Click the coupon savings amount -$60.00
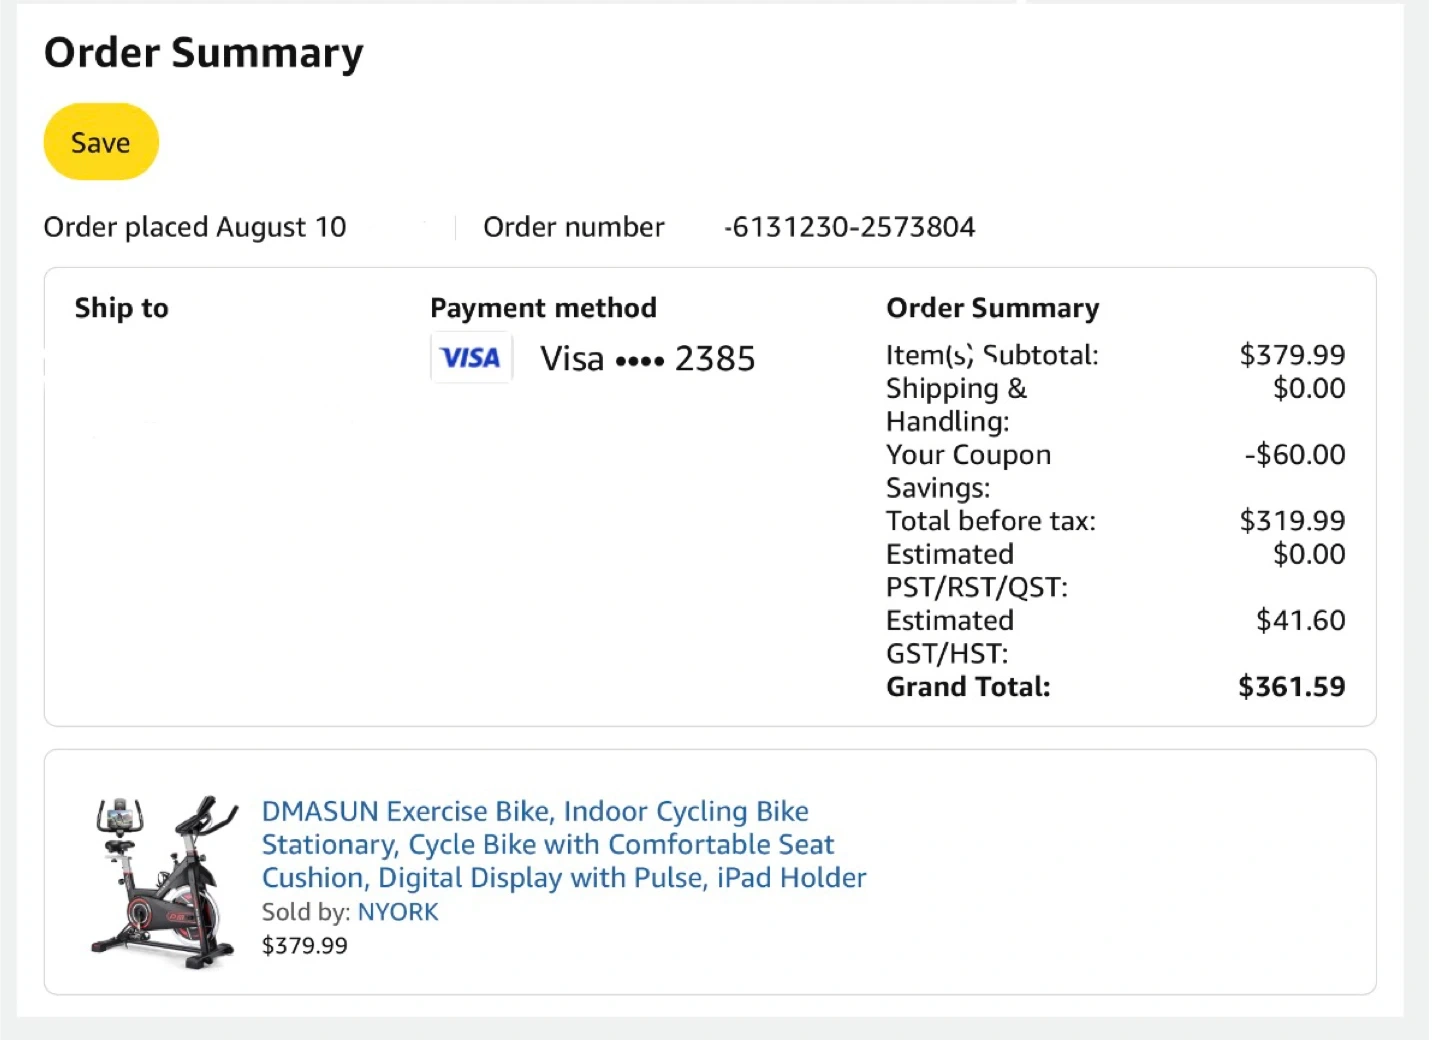 pos(1294,454)
